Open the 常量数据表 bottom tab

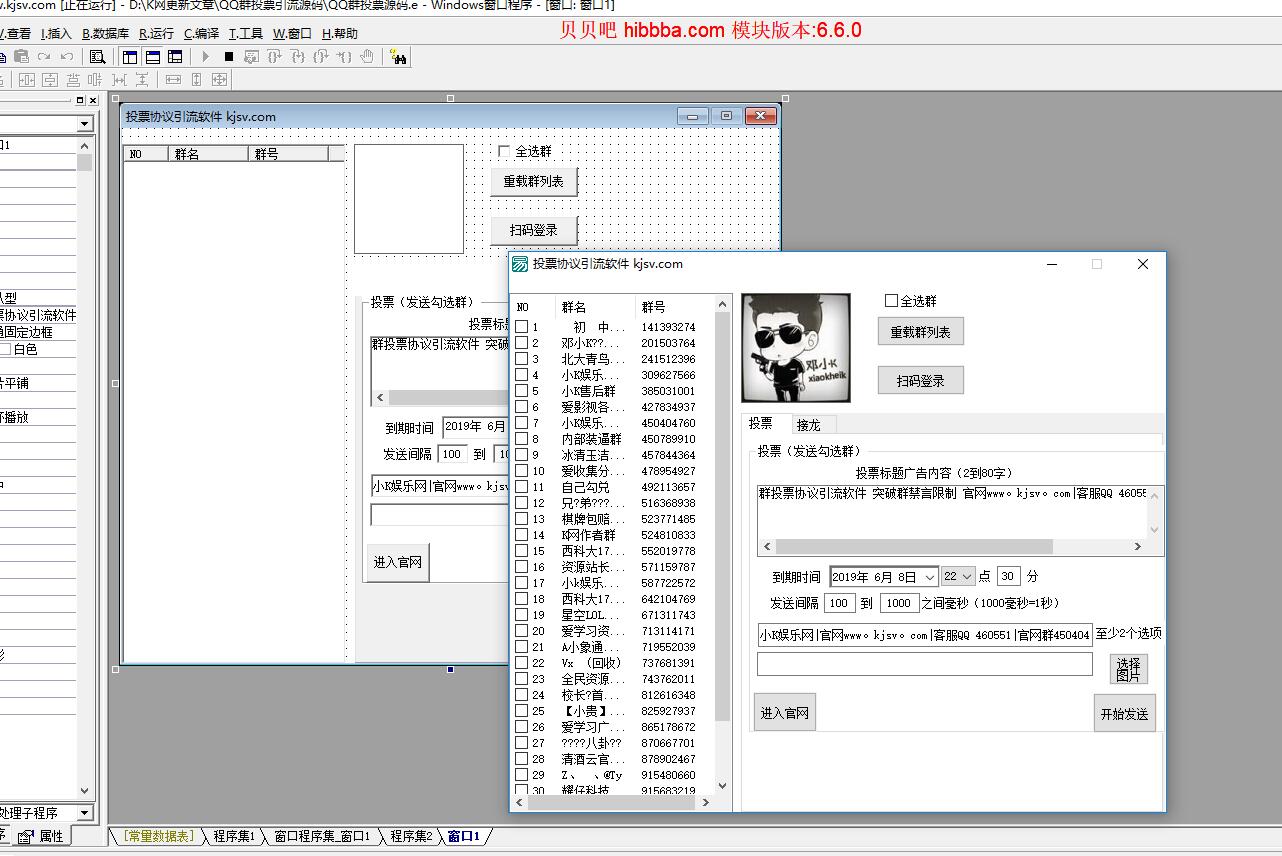coord(158,836)
